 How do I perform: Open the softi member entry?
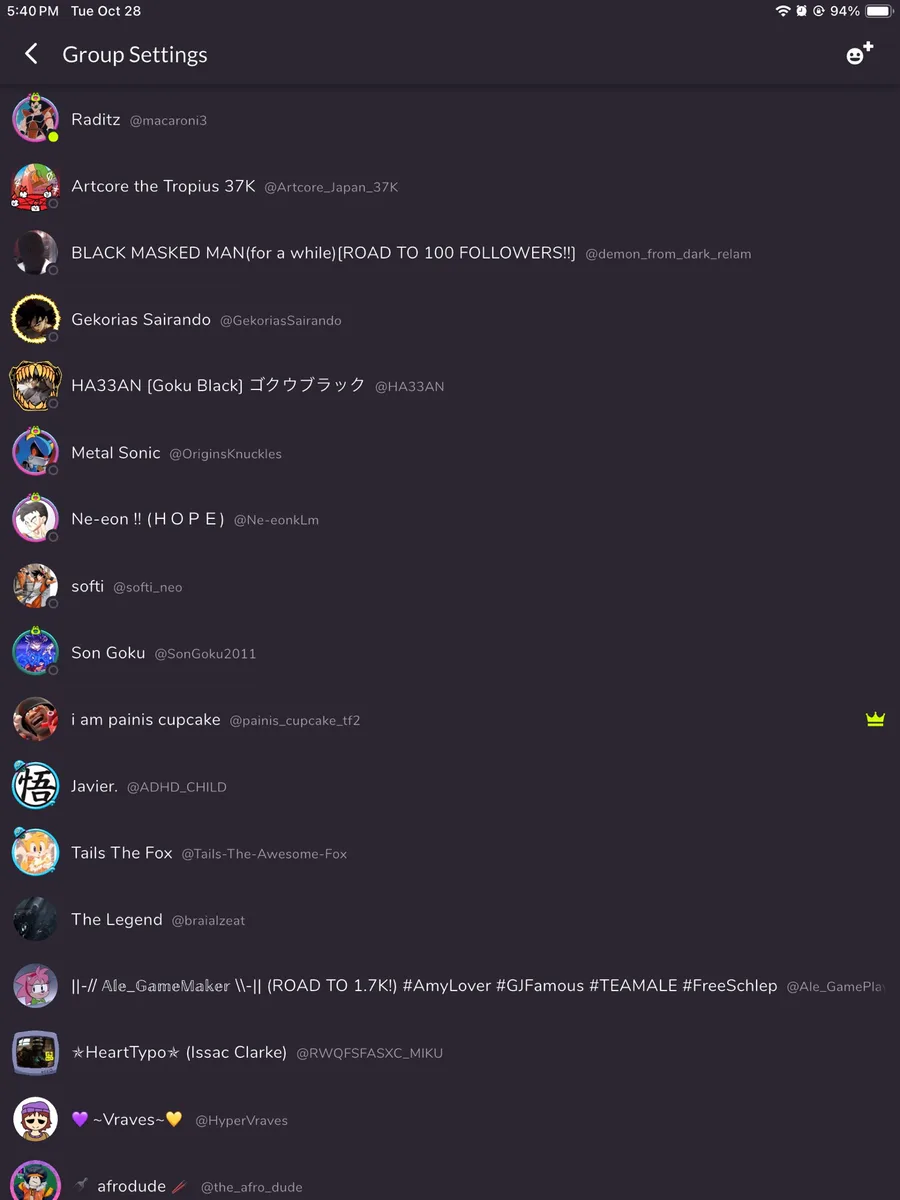(x=450, y=586)
